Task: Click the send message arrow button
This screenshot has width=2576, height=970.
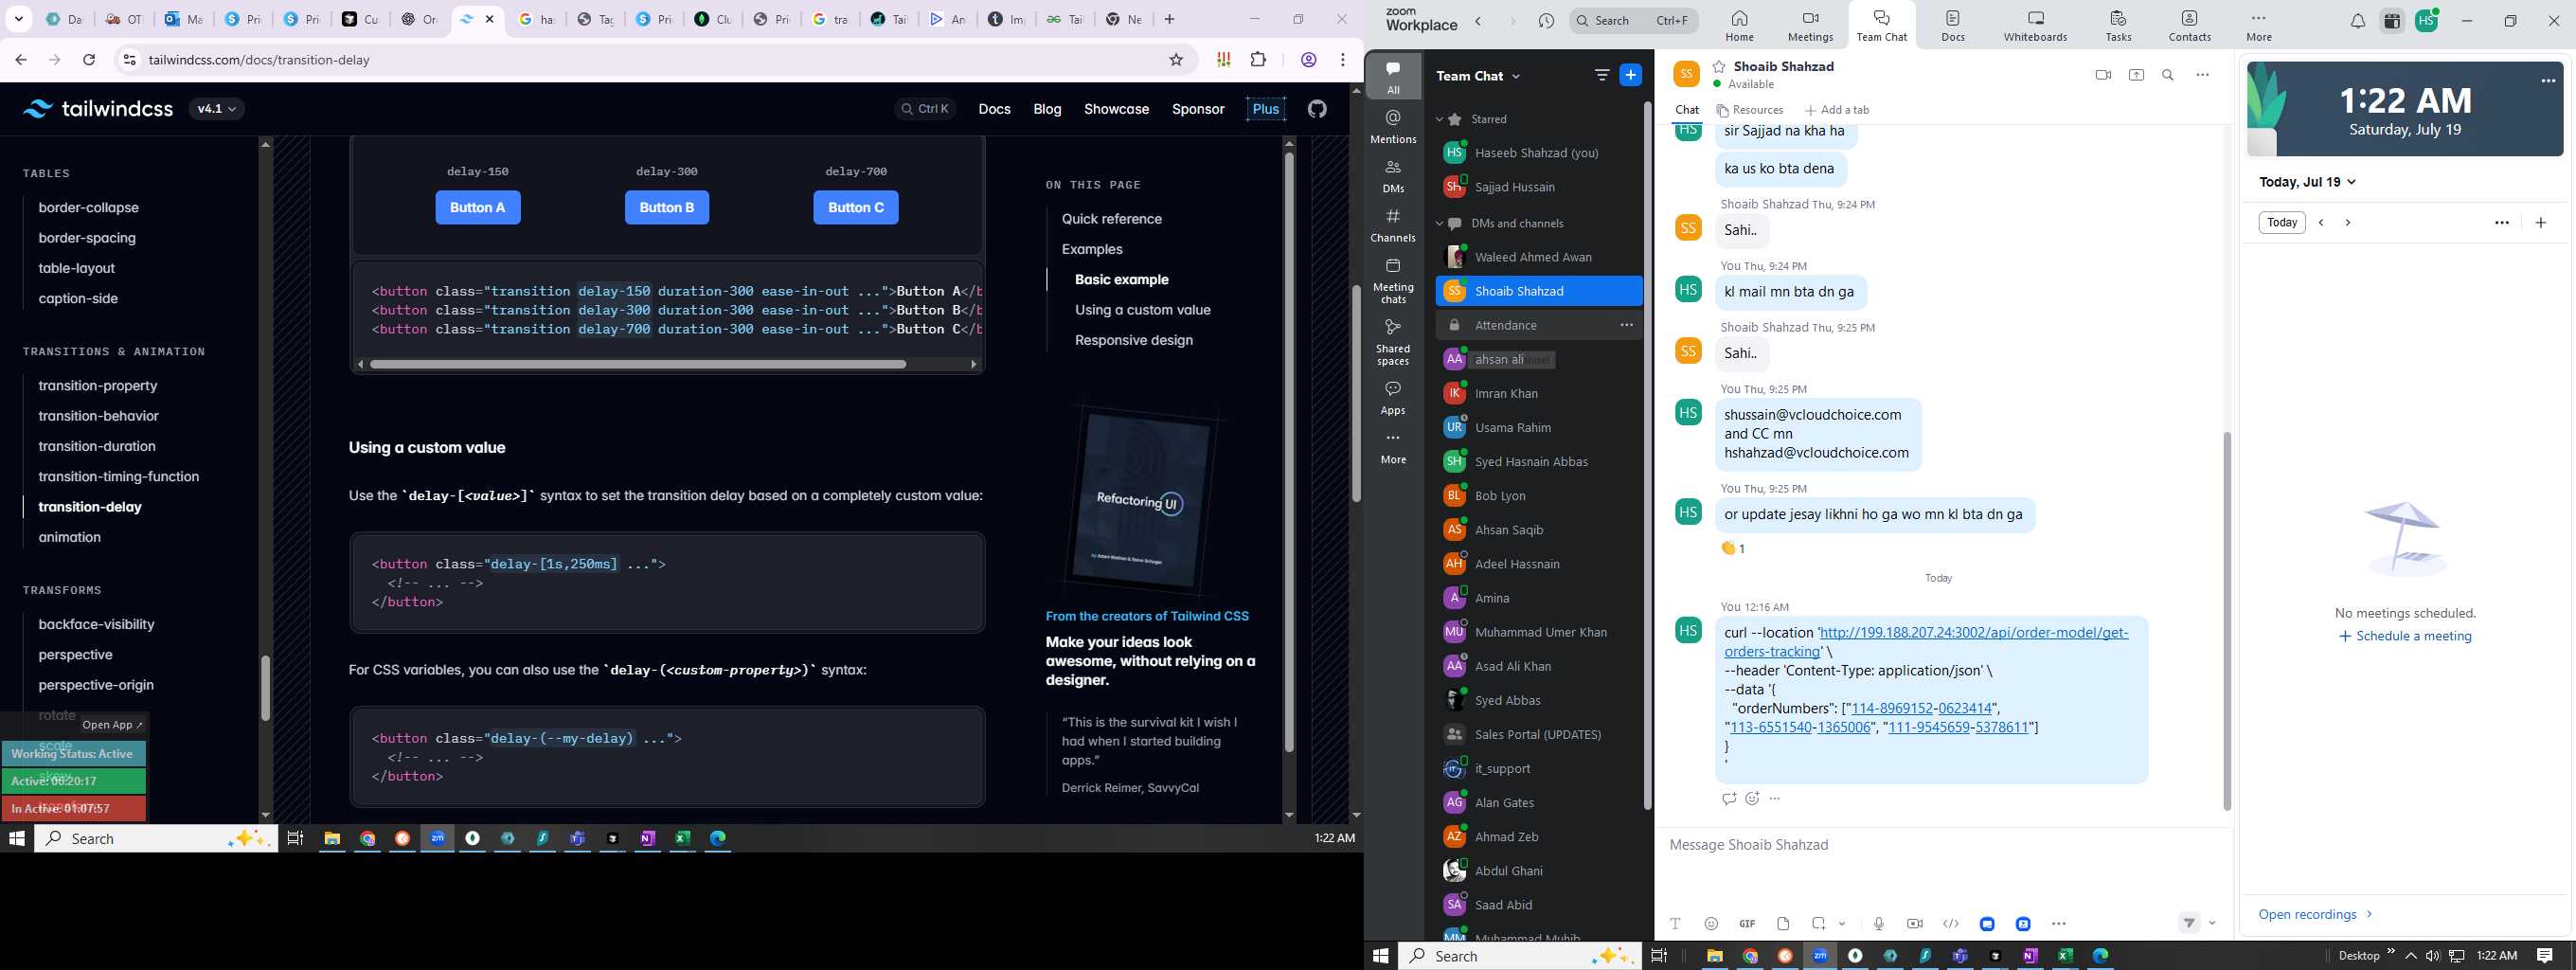Action: point(2190,923)
